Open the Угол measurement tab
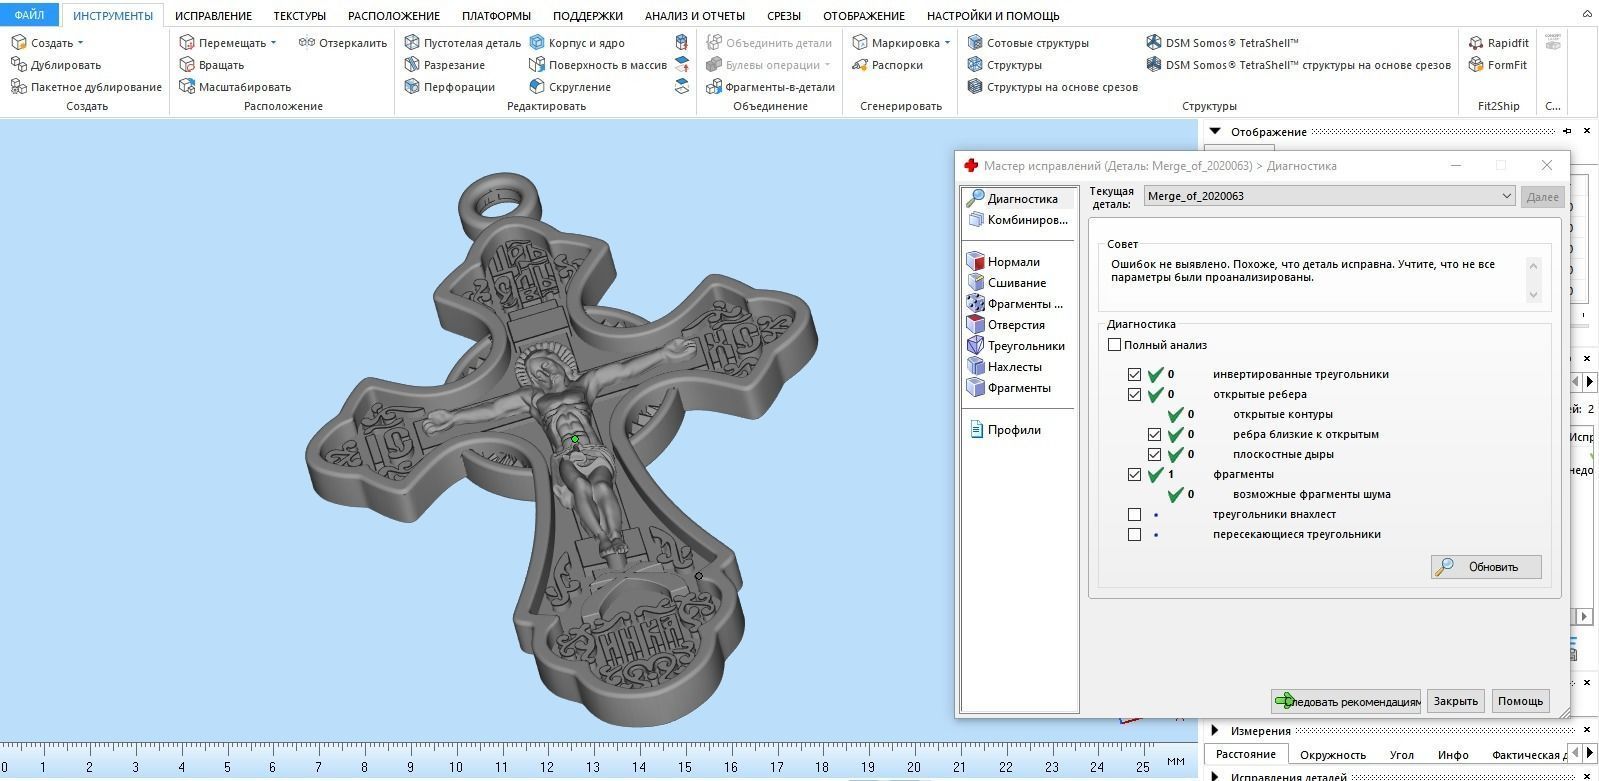This screenshot has height=781, width=1599. [x=1402, y=755]
